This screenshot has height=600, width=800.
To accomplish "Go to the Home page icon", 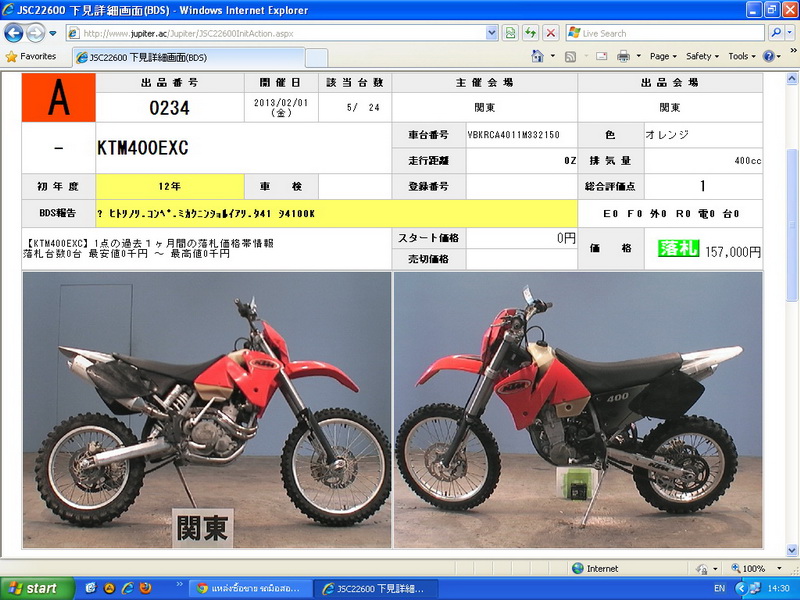I will [x=538, y=56].
